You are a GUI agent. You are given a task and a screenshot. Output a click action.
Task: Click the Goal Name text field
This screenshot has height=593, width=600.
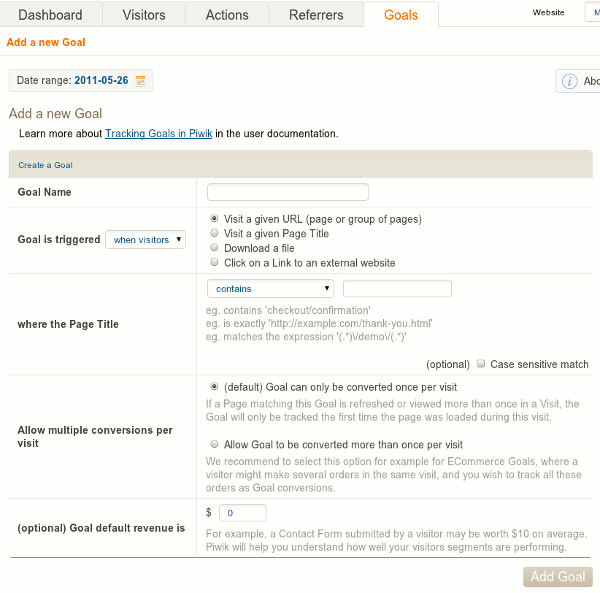(x=288, y=192)
